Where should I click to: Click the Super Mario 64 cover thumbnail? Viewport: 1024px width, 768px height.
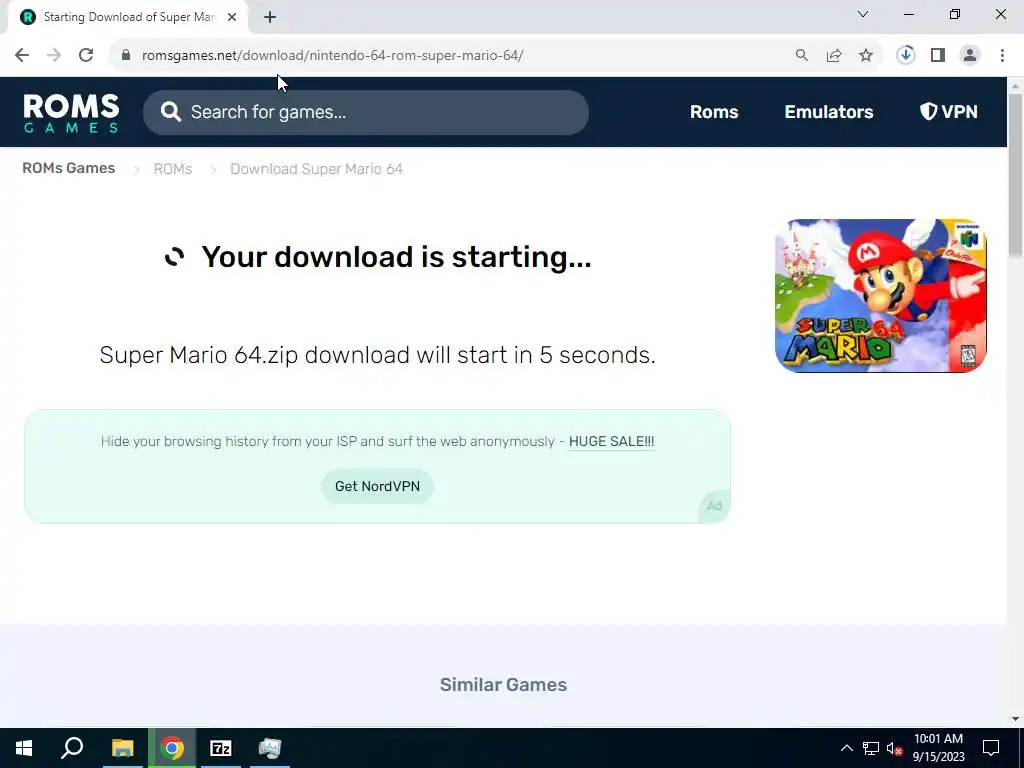(x=880, y=296)
